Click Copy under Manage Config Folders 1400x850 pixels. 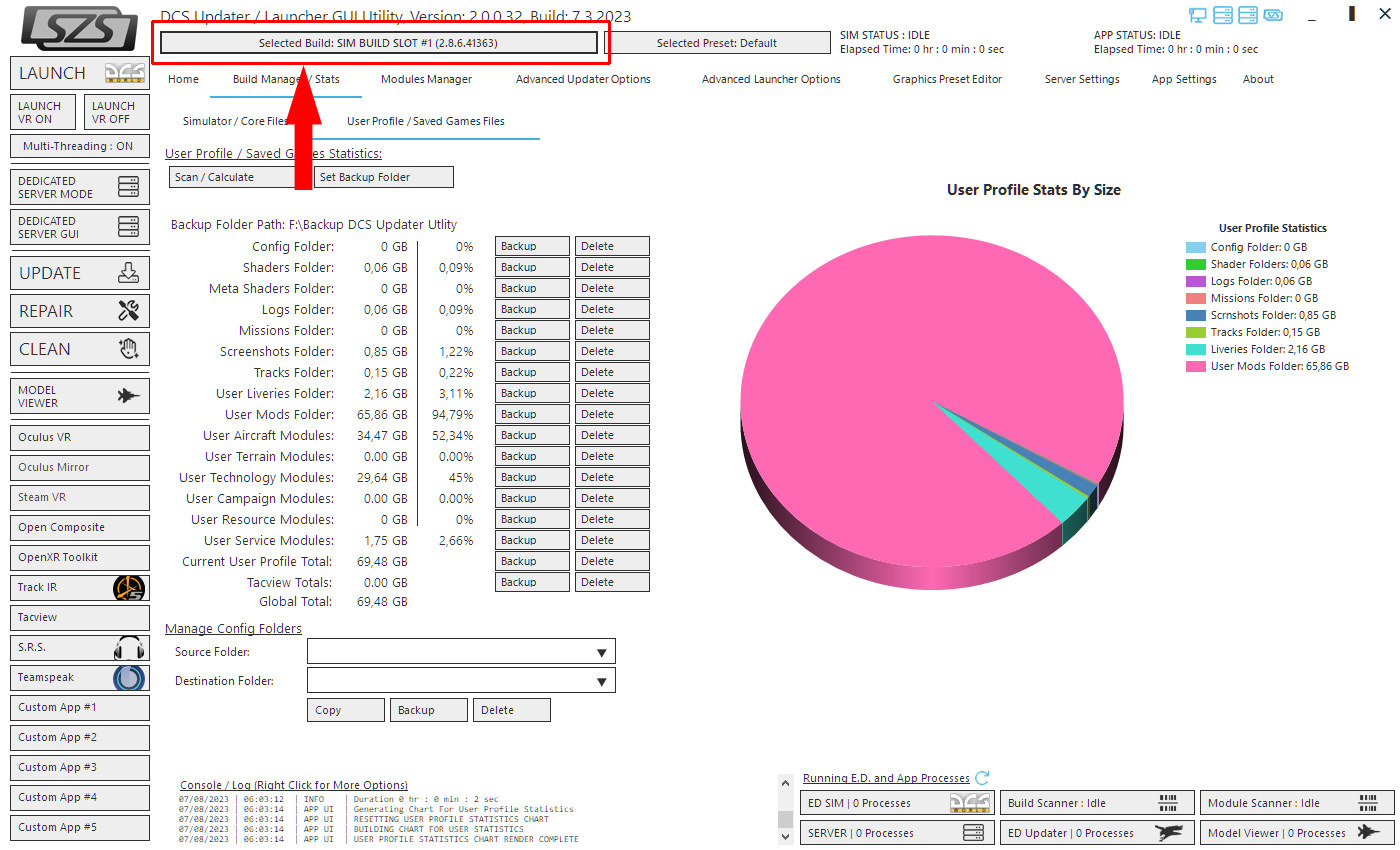[x=346, y=710]
